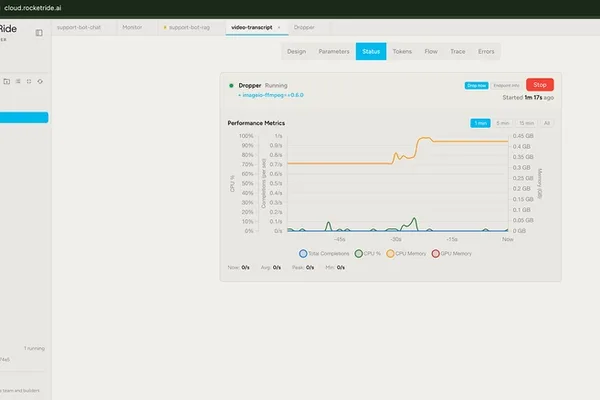Click the "Now: 0/s" stat
This screenshot has width=600, height=400.
(x=238, y=268)
